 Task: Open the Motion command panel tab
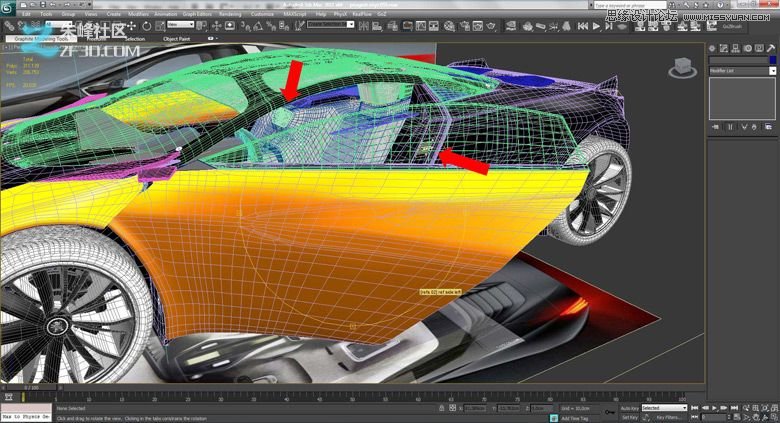pos(747,48)
